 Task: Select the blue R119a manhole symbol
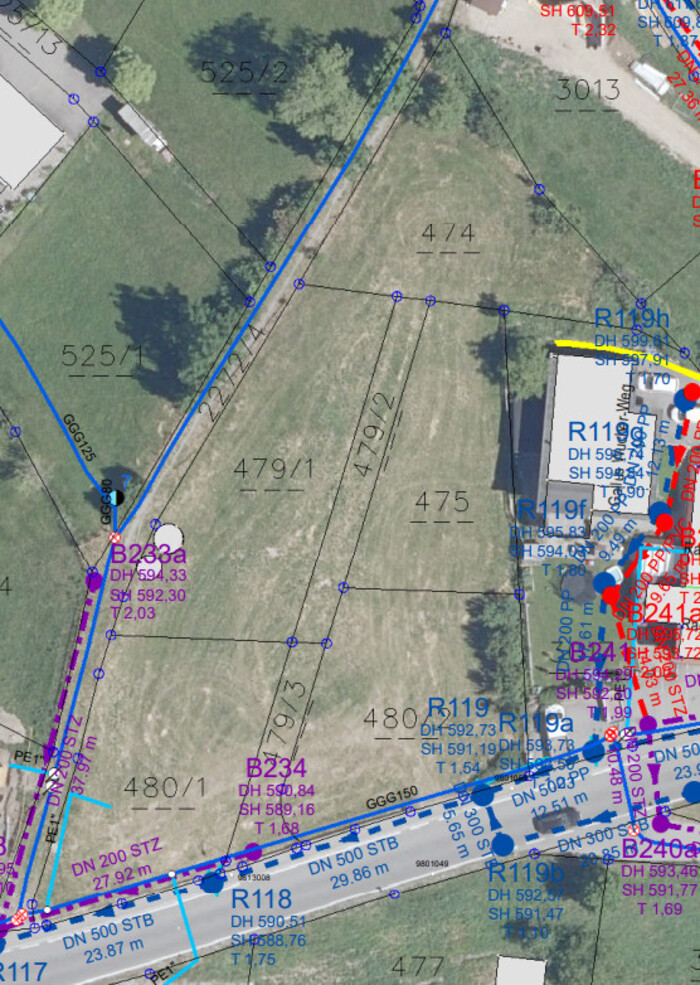coord(595,749)
